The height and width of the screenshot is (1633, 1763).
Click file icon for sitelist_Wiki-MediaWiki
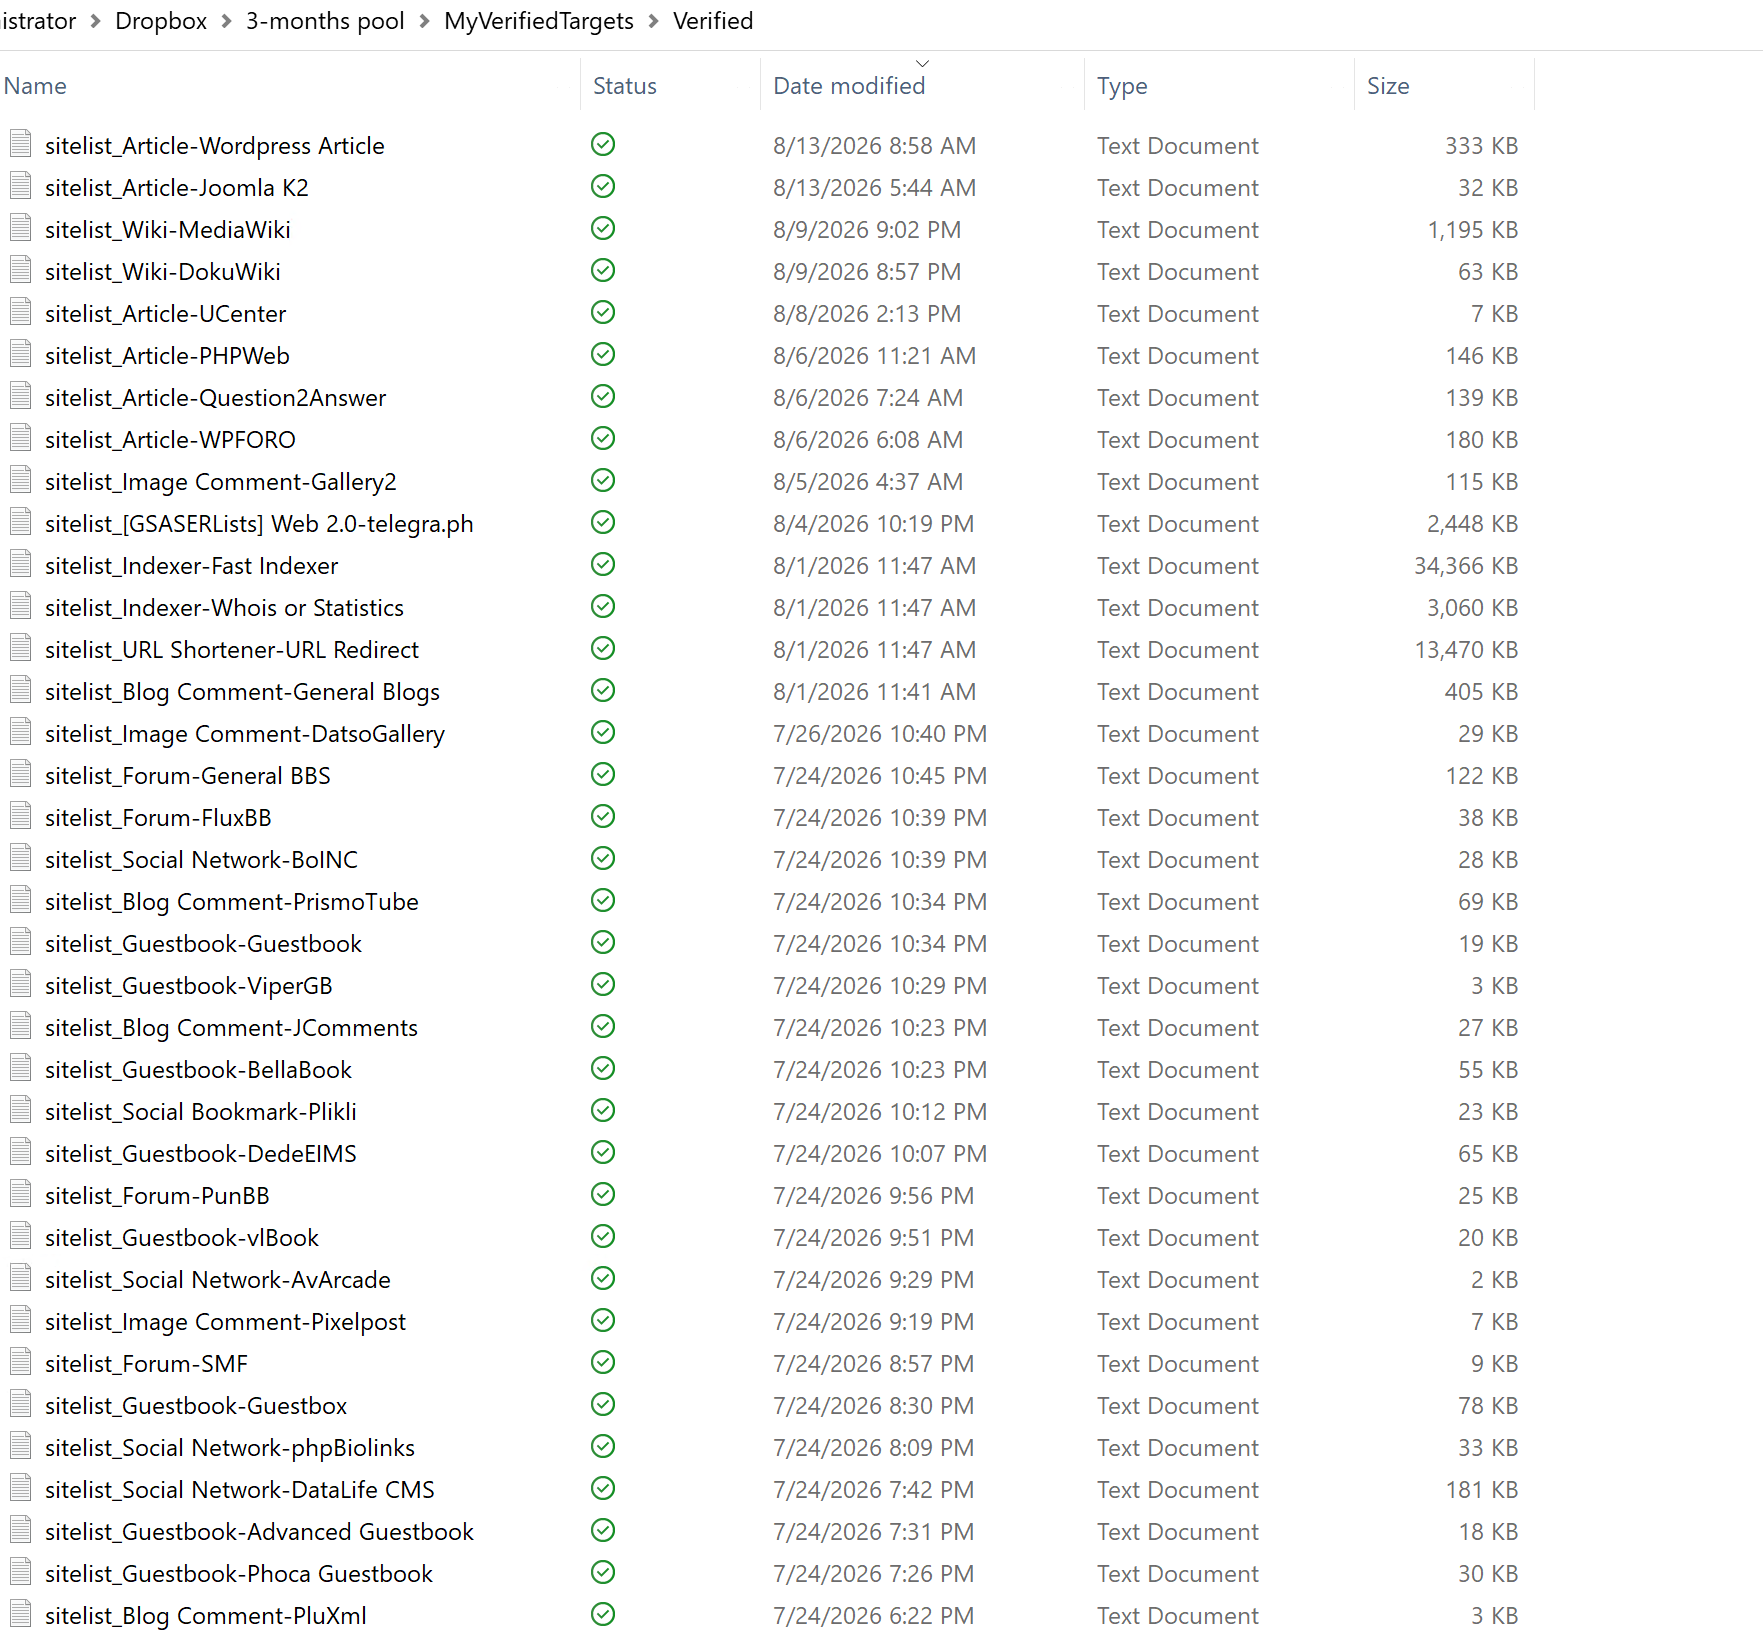tap(21, 229)
